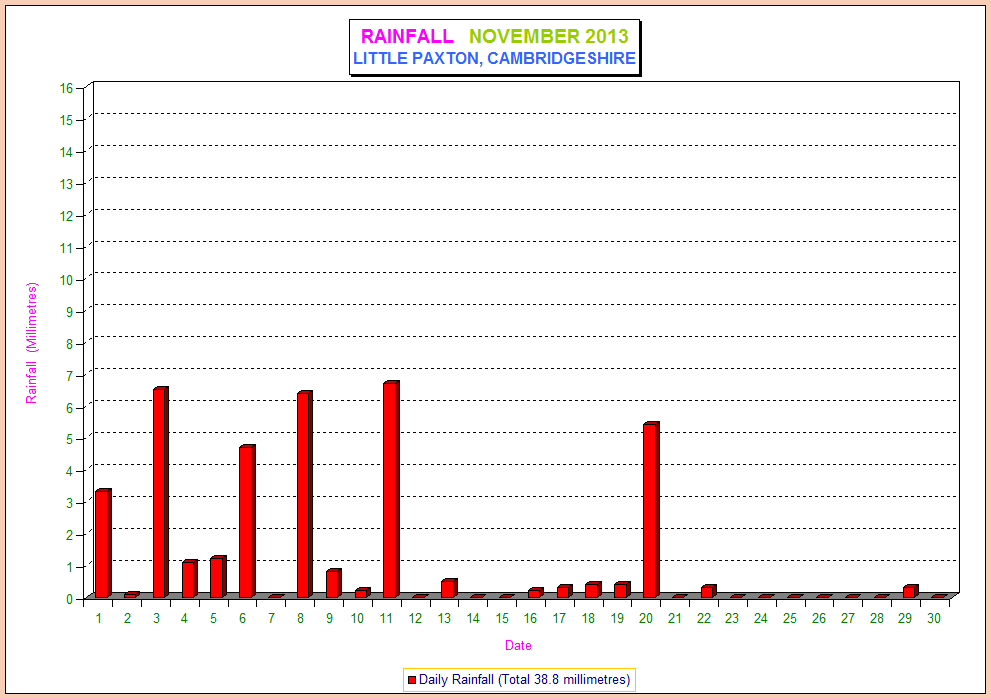Click the bar for date 5
The width and height of the screenshot is (991, 698).
218,577
